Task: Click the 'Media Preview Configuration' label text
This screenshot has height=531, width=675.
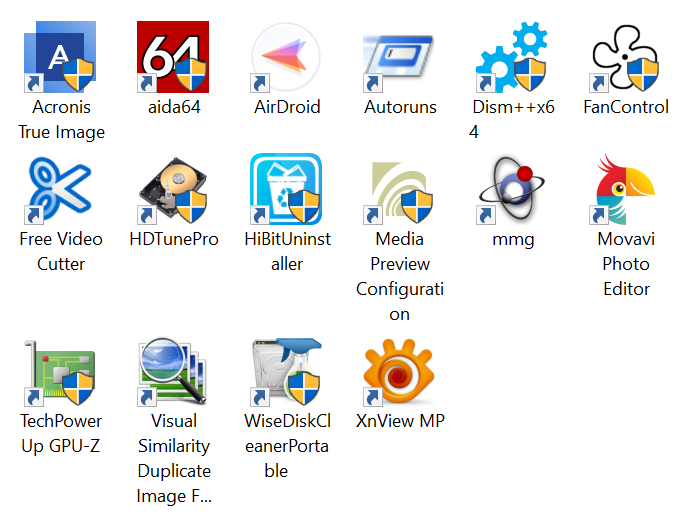Action: point(400,276)
